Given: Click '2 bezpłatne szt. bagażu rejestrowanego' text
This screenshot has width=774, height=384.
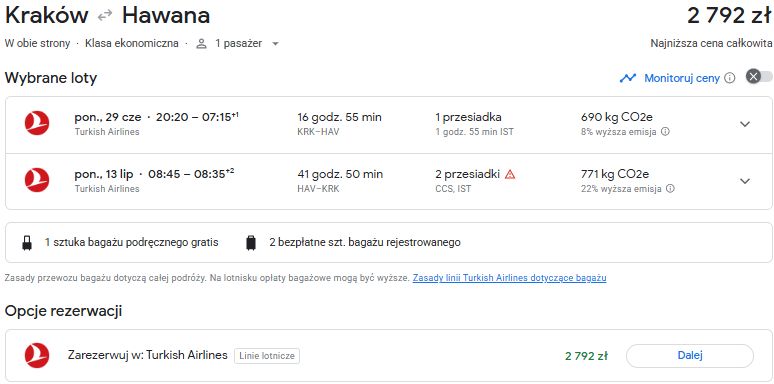Looking at the screenshot, I should pyautogui.click(x=365, y=242).
